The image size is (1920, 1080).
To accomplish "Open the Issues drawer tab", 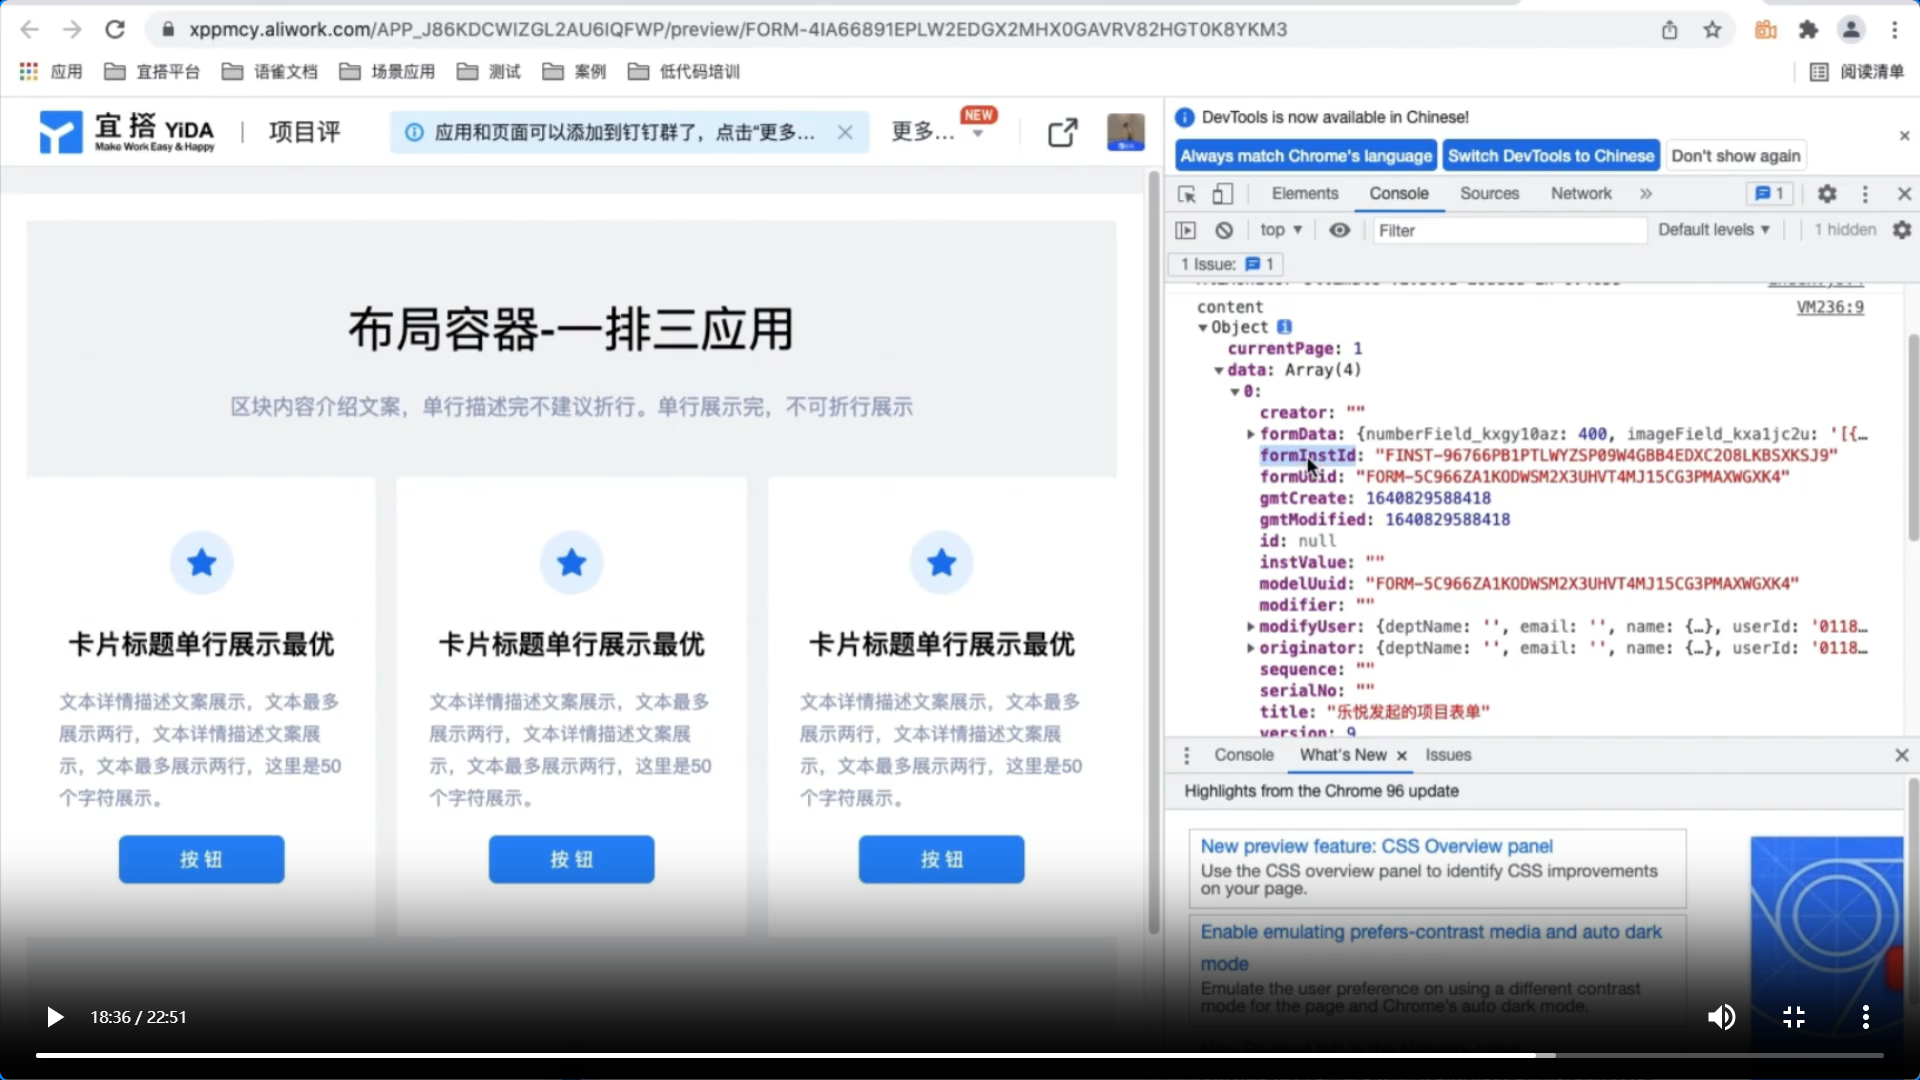I will [1448, 755].
